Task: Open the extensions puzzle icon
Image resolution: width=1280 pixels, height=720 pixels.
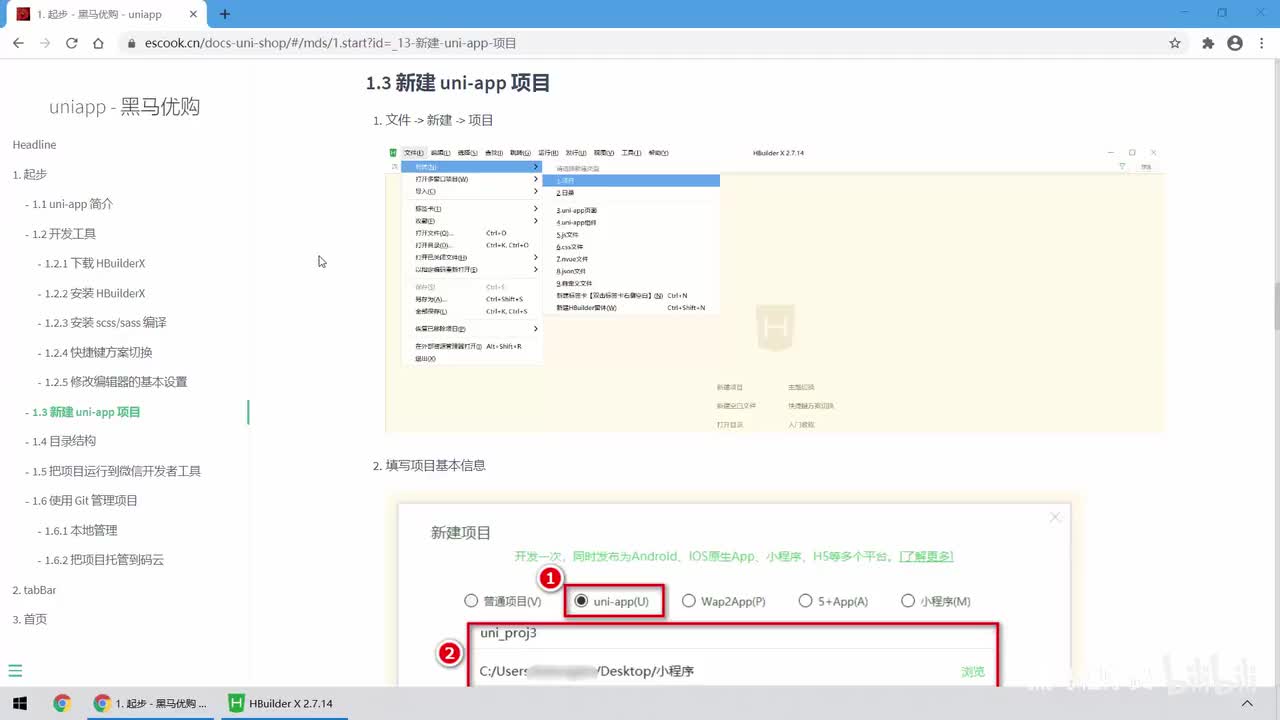Action: pyautogui.click(x=1208, y=43)
